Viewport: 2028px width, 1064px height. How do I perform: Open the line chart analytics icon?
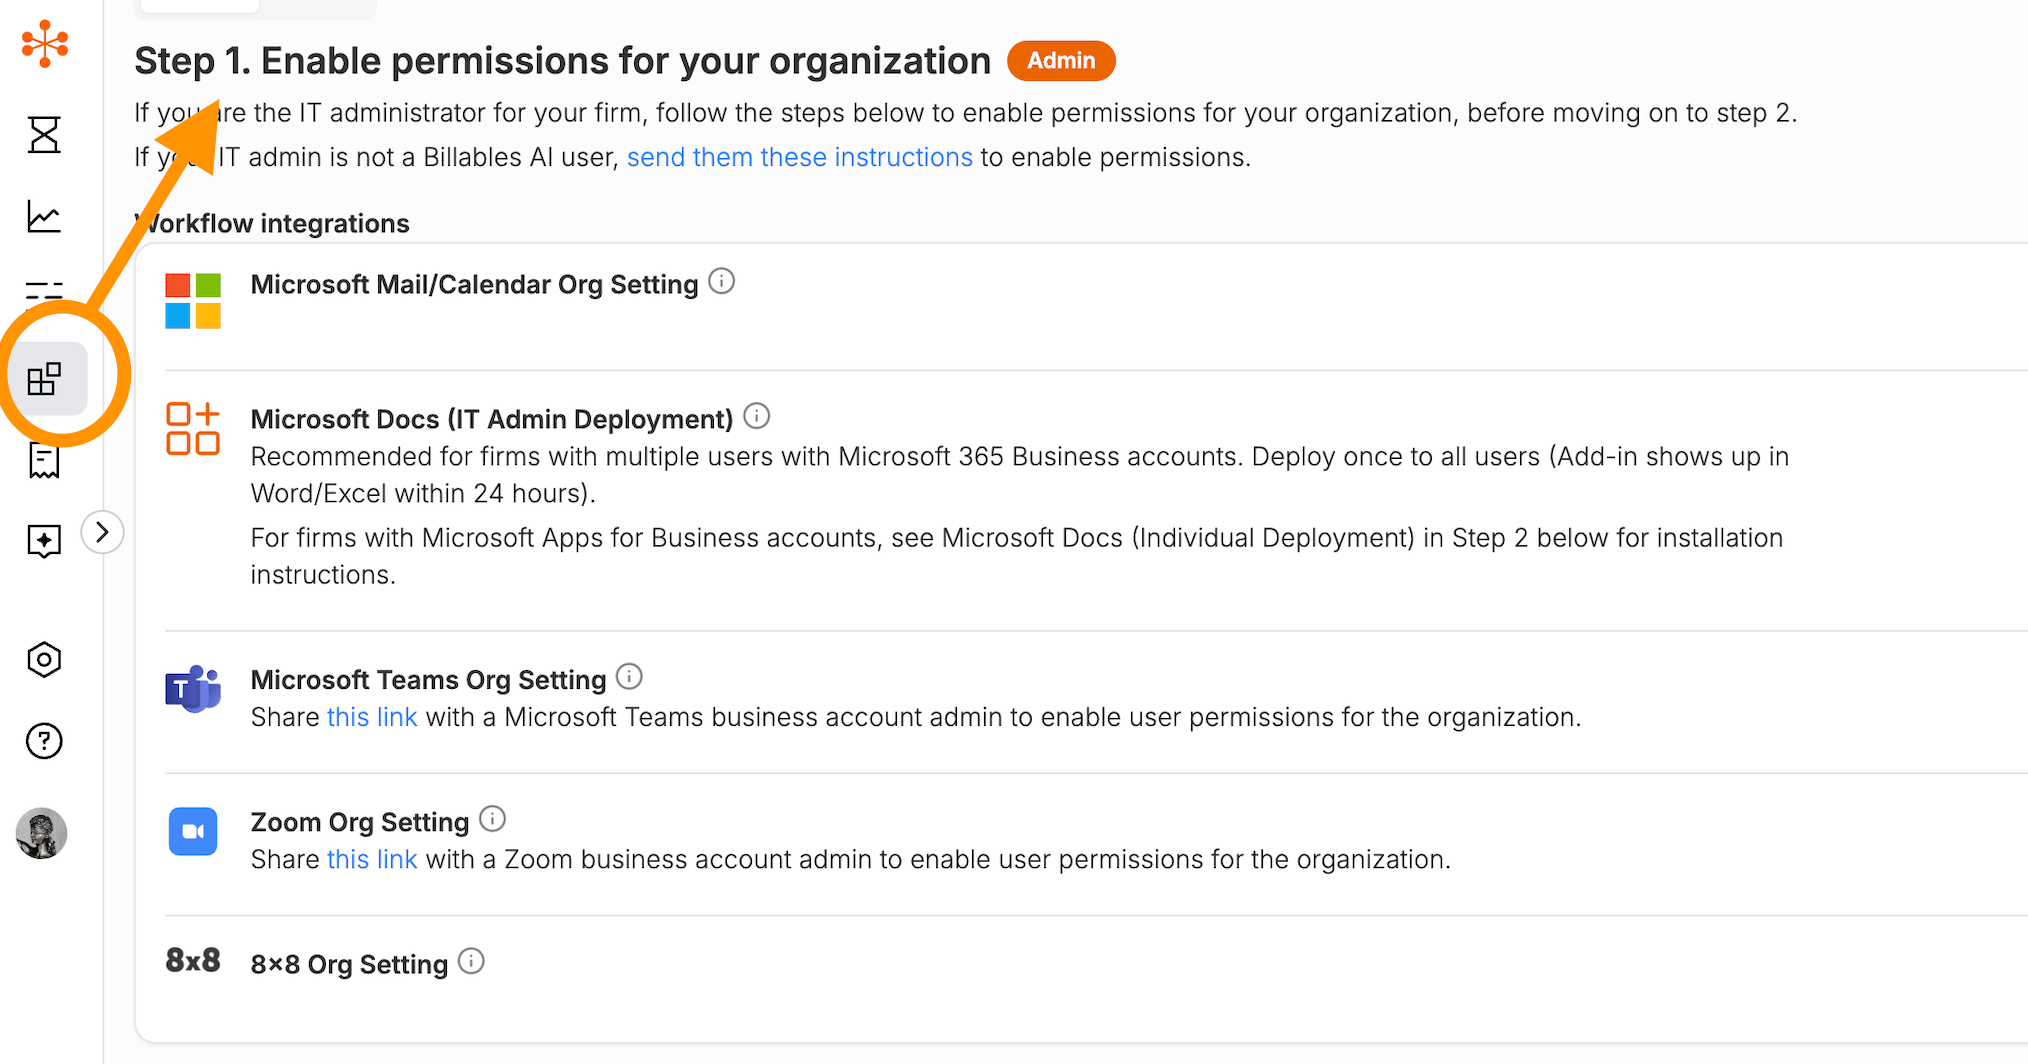pyautogui.click(x=44, y=216)
